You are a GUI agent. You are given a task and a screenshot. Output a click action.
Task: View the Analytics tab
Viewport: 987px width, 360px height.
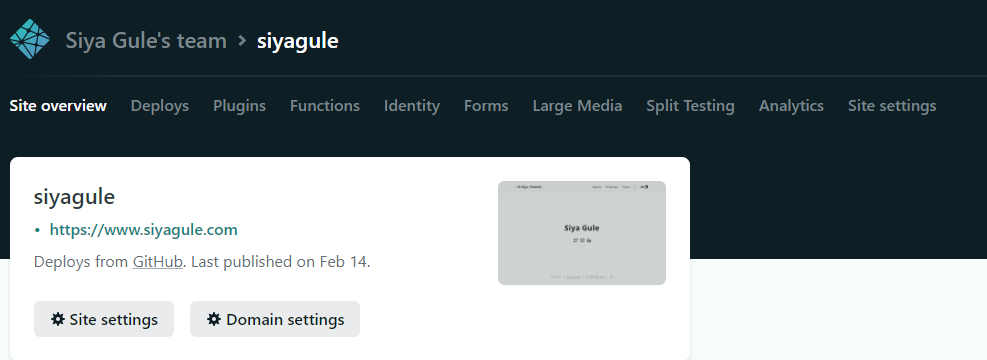tap(791, 106)
